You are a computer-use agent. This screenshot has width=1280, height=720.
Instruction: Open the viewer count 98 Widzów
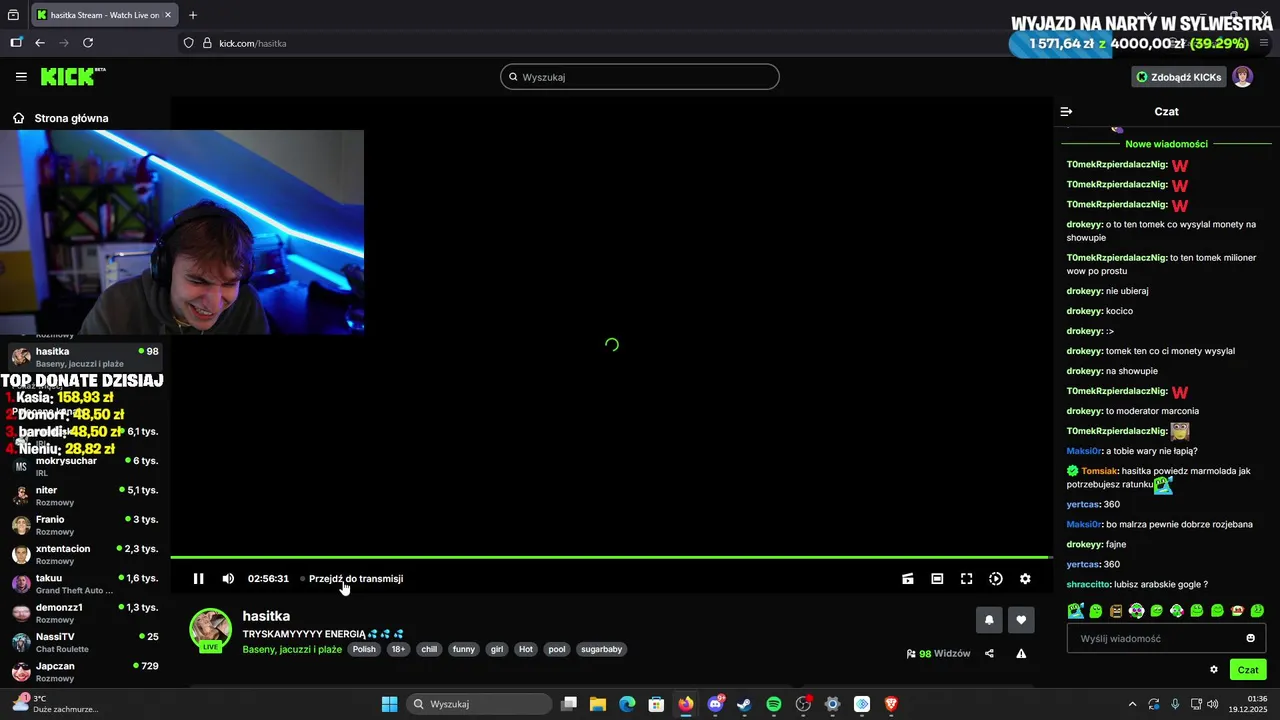click(x=938, y=654)
